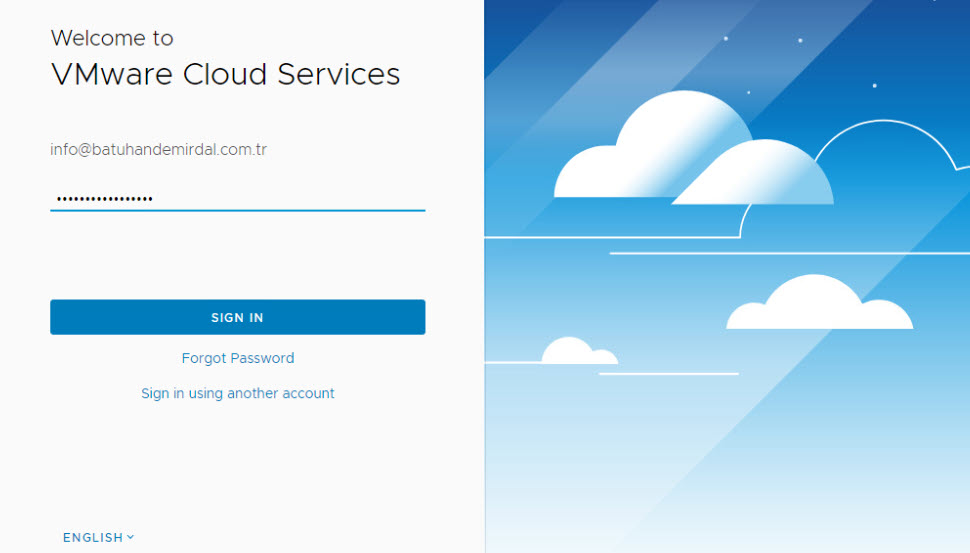Expand the ENGLISH language dropdown
The height and width of the screenshot is (553, 970).
coord(98,537)
